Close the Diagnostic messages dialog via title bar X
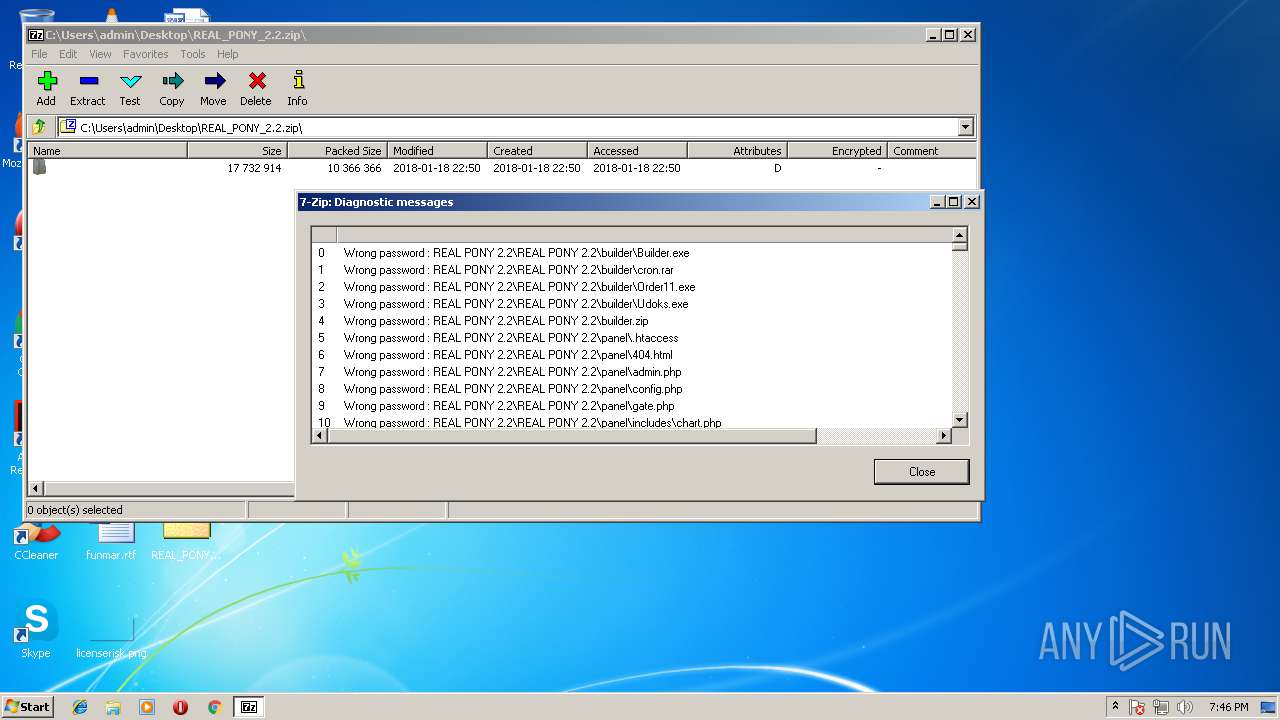Image resolution: width=1280 pixels, height=720 pixels. point(972,202)
